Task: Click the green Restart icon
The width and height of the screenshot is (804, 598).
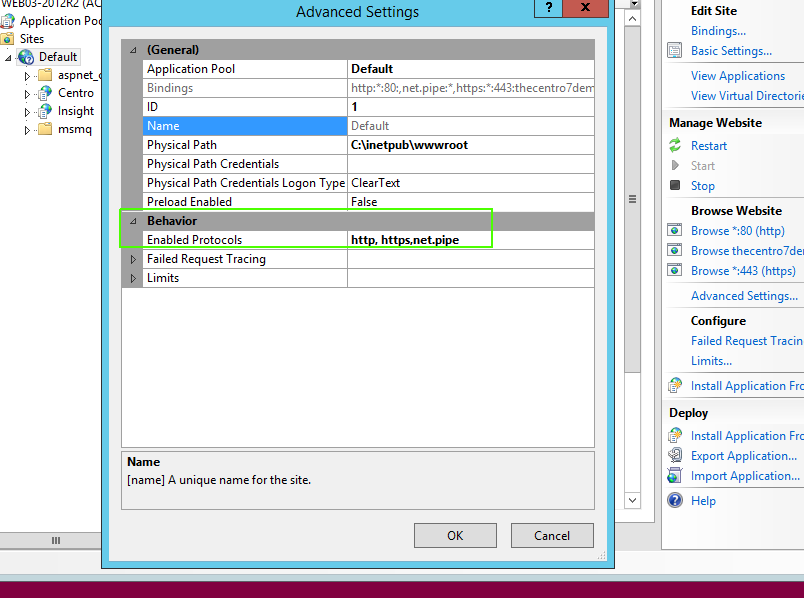Action: coord(676,146)
